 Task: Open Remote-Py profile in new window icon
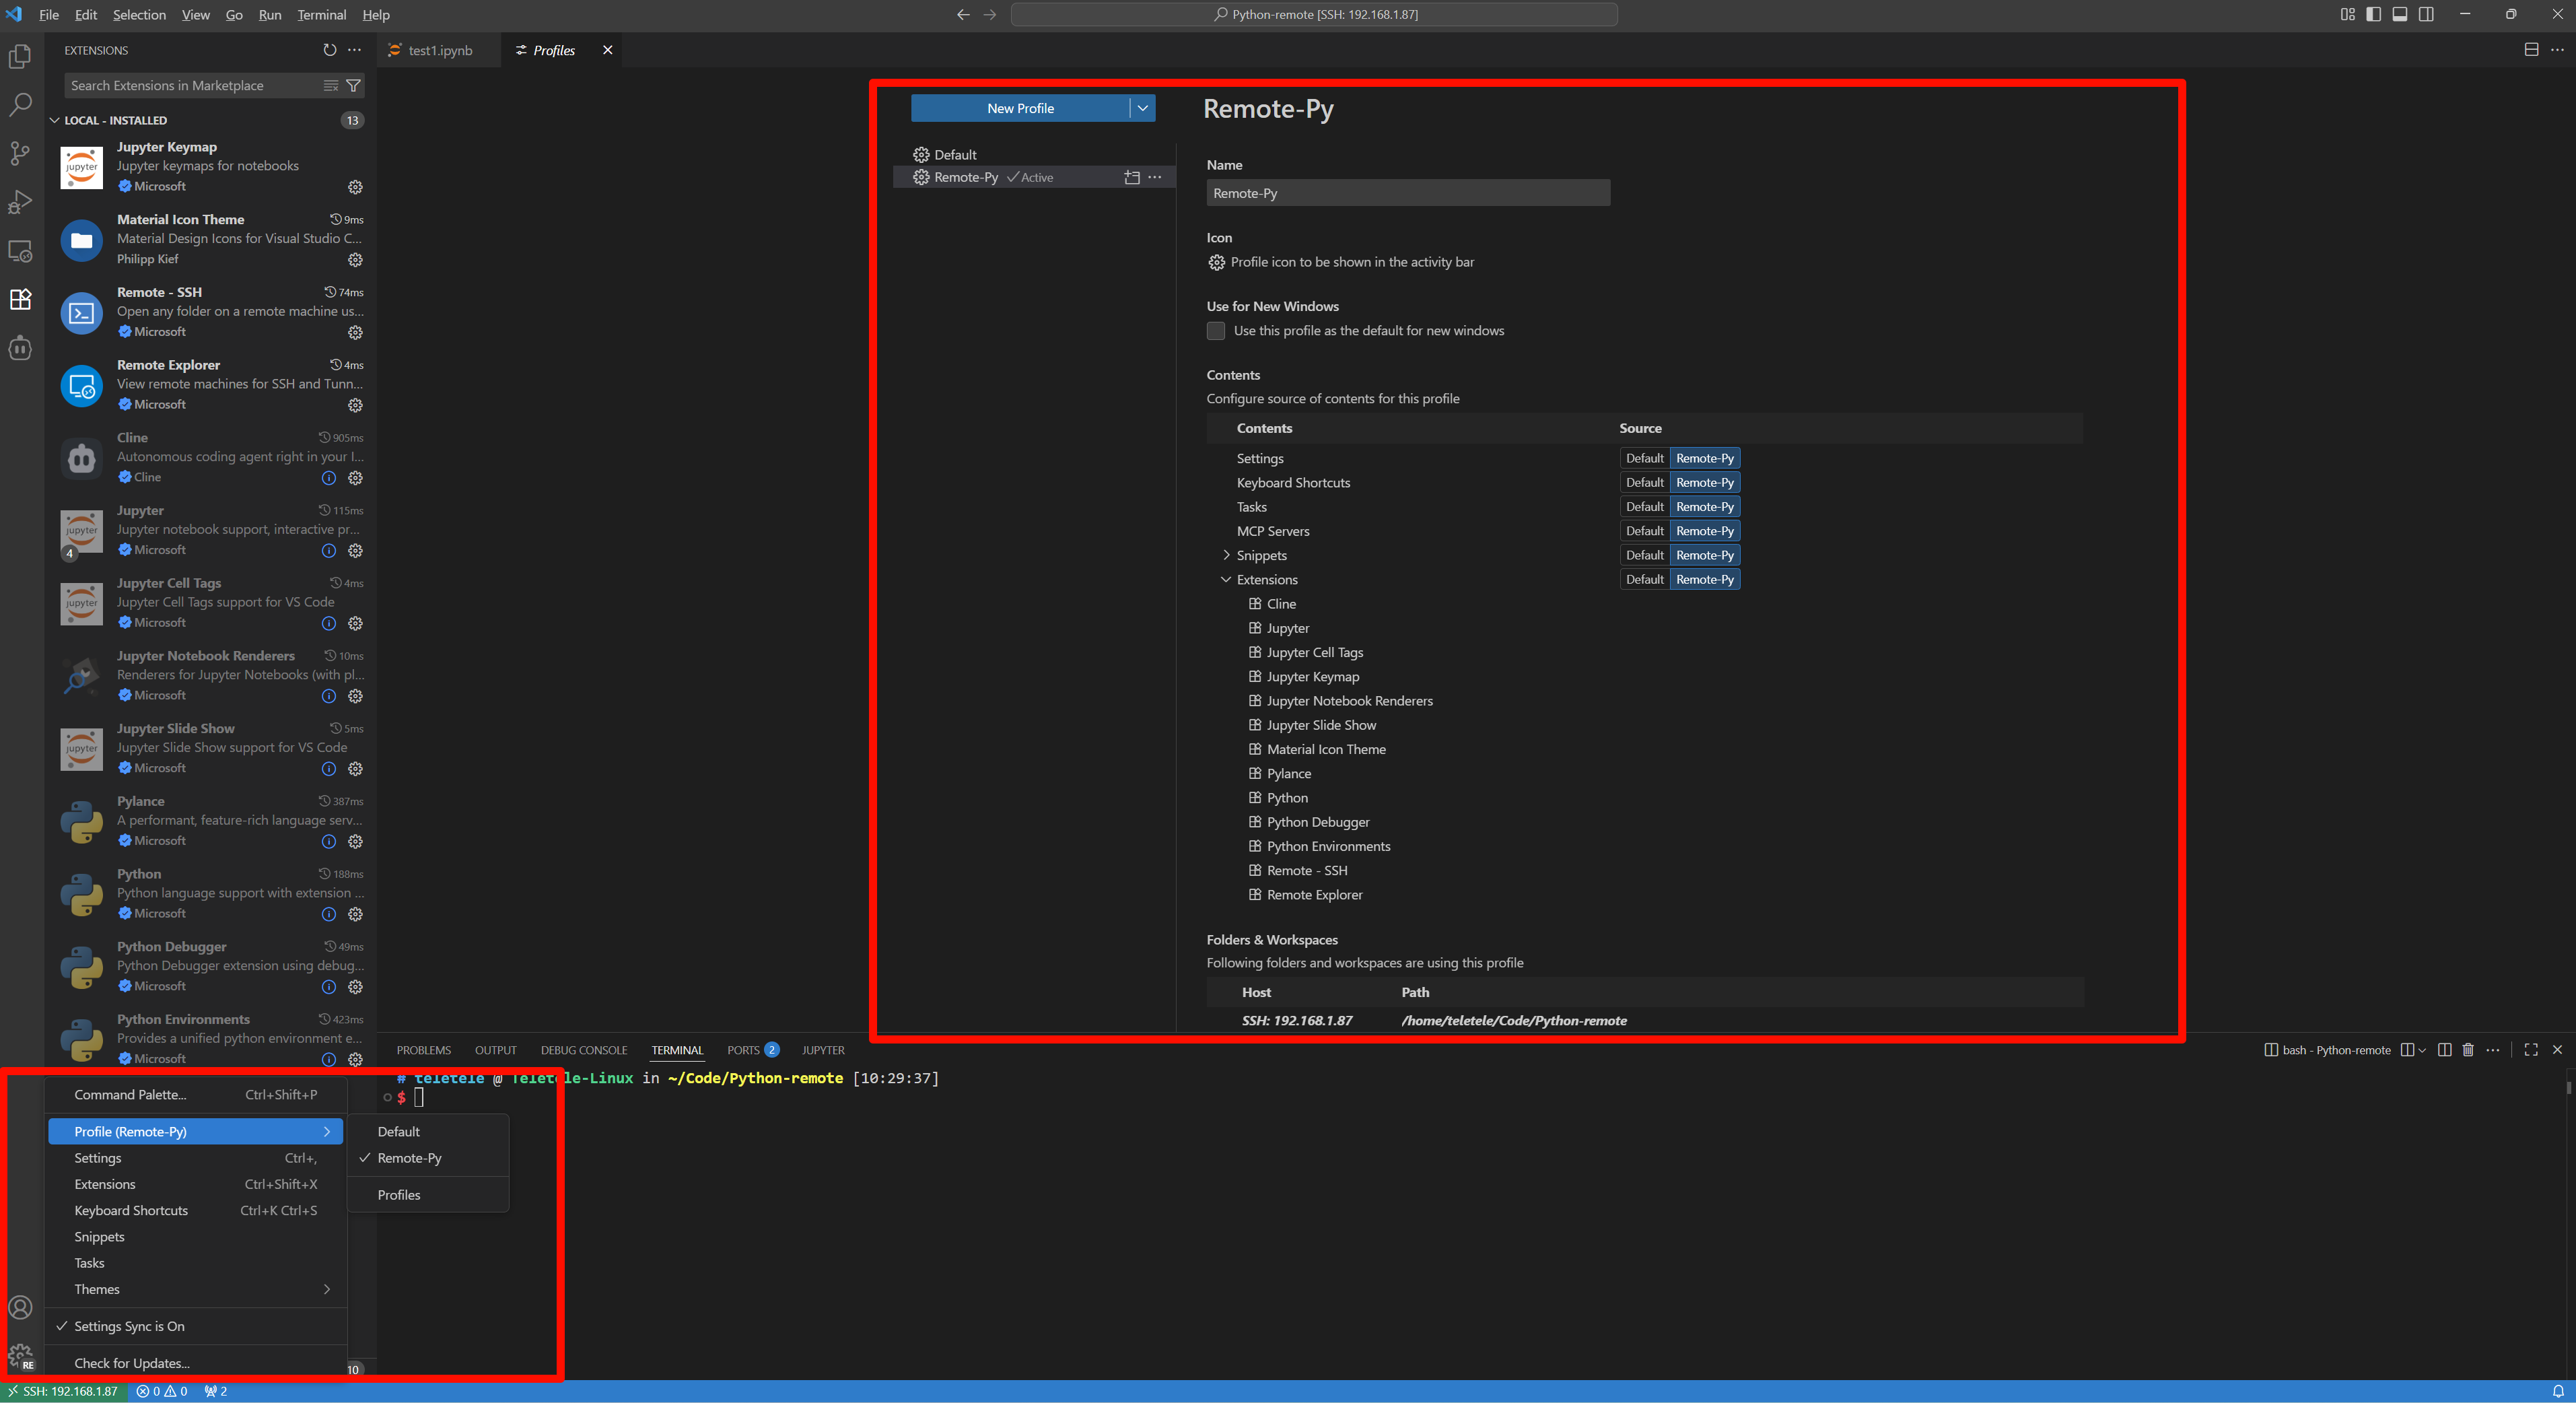(1132, 177)
